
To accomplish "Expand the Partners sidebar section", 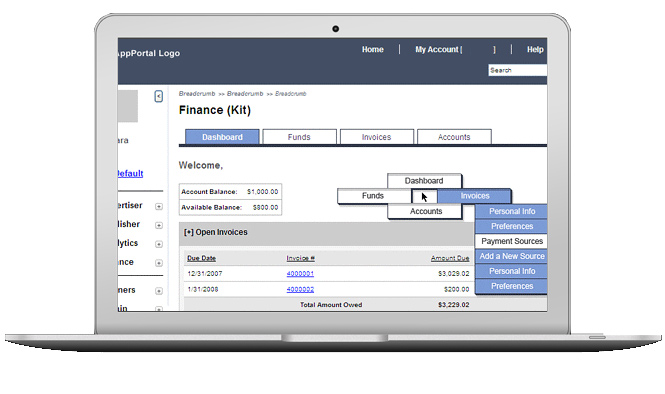I will pyautogui.click(x=159, y=291).
